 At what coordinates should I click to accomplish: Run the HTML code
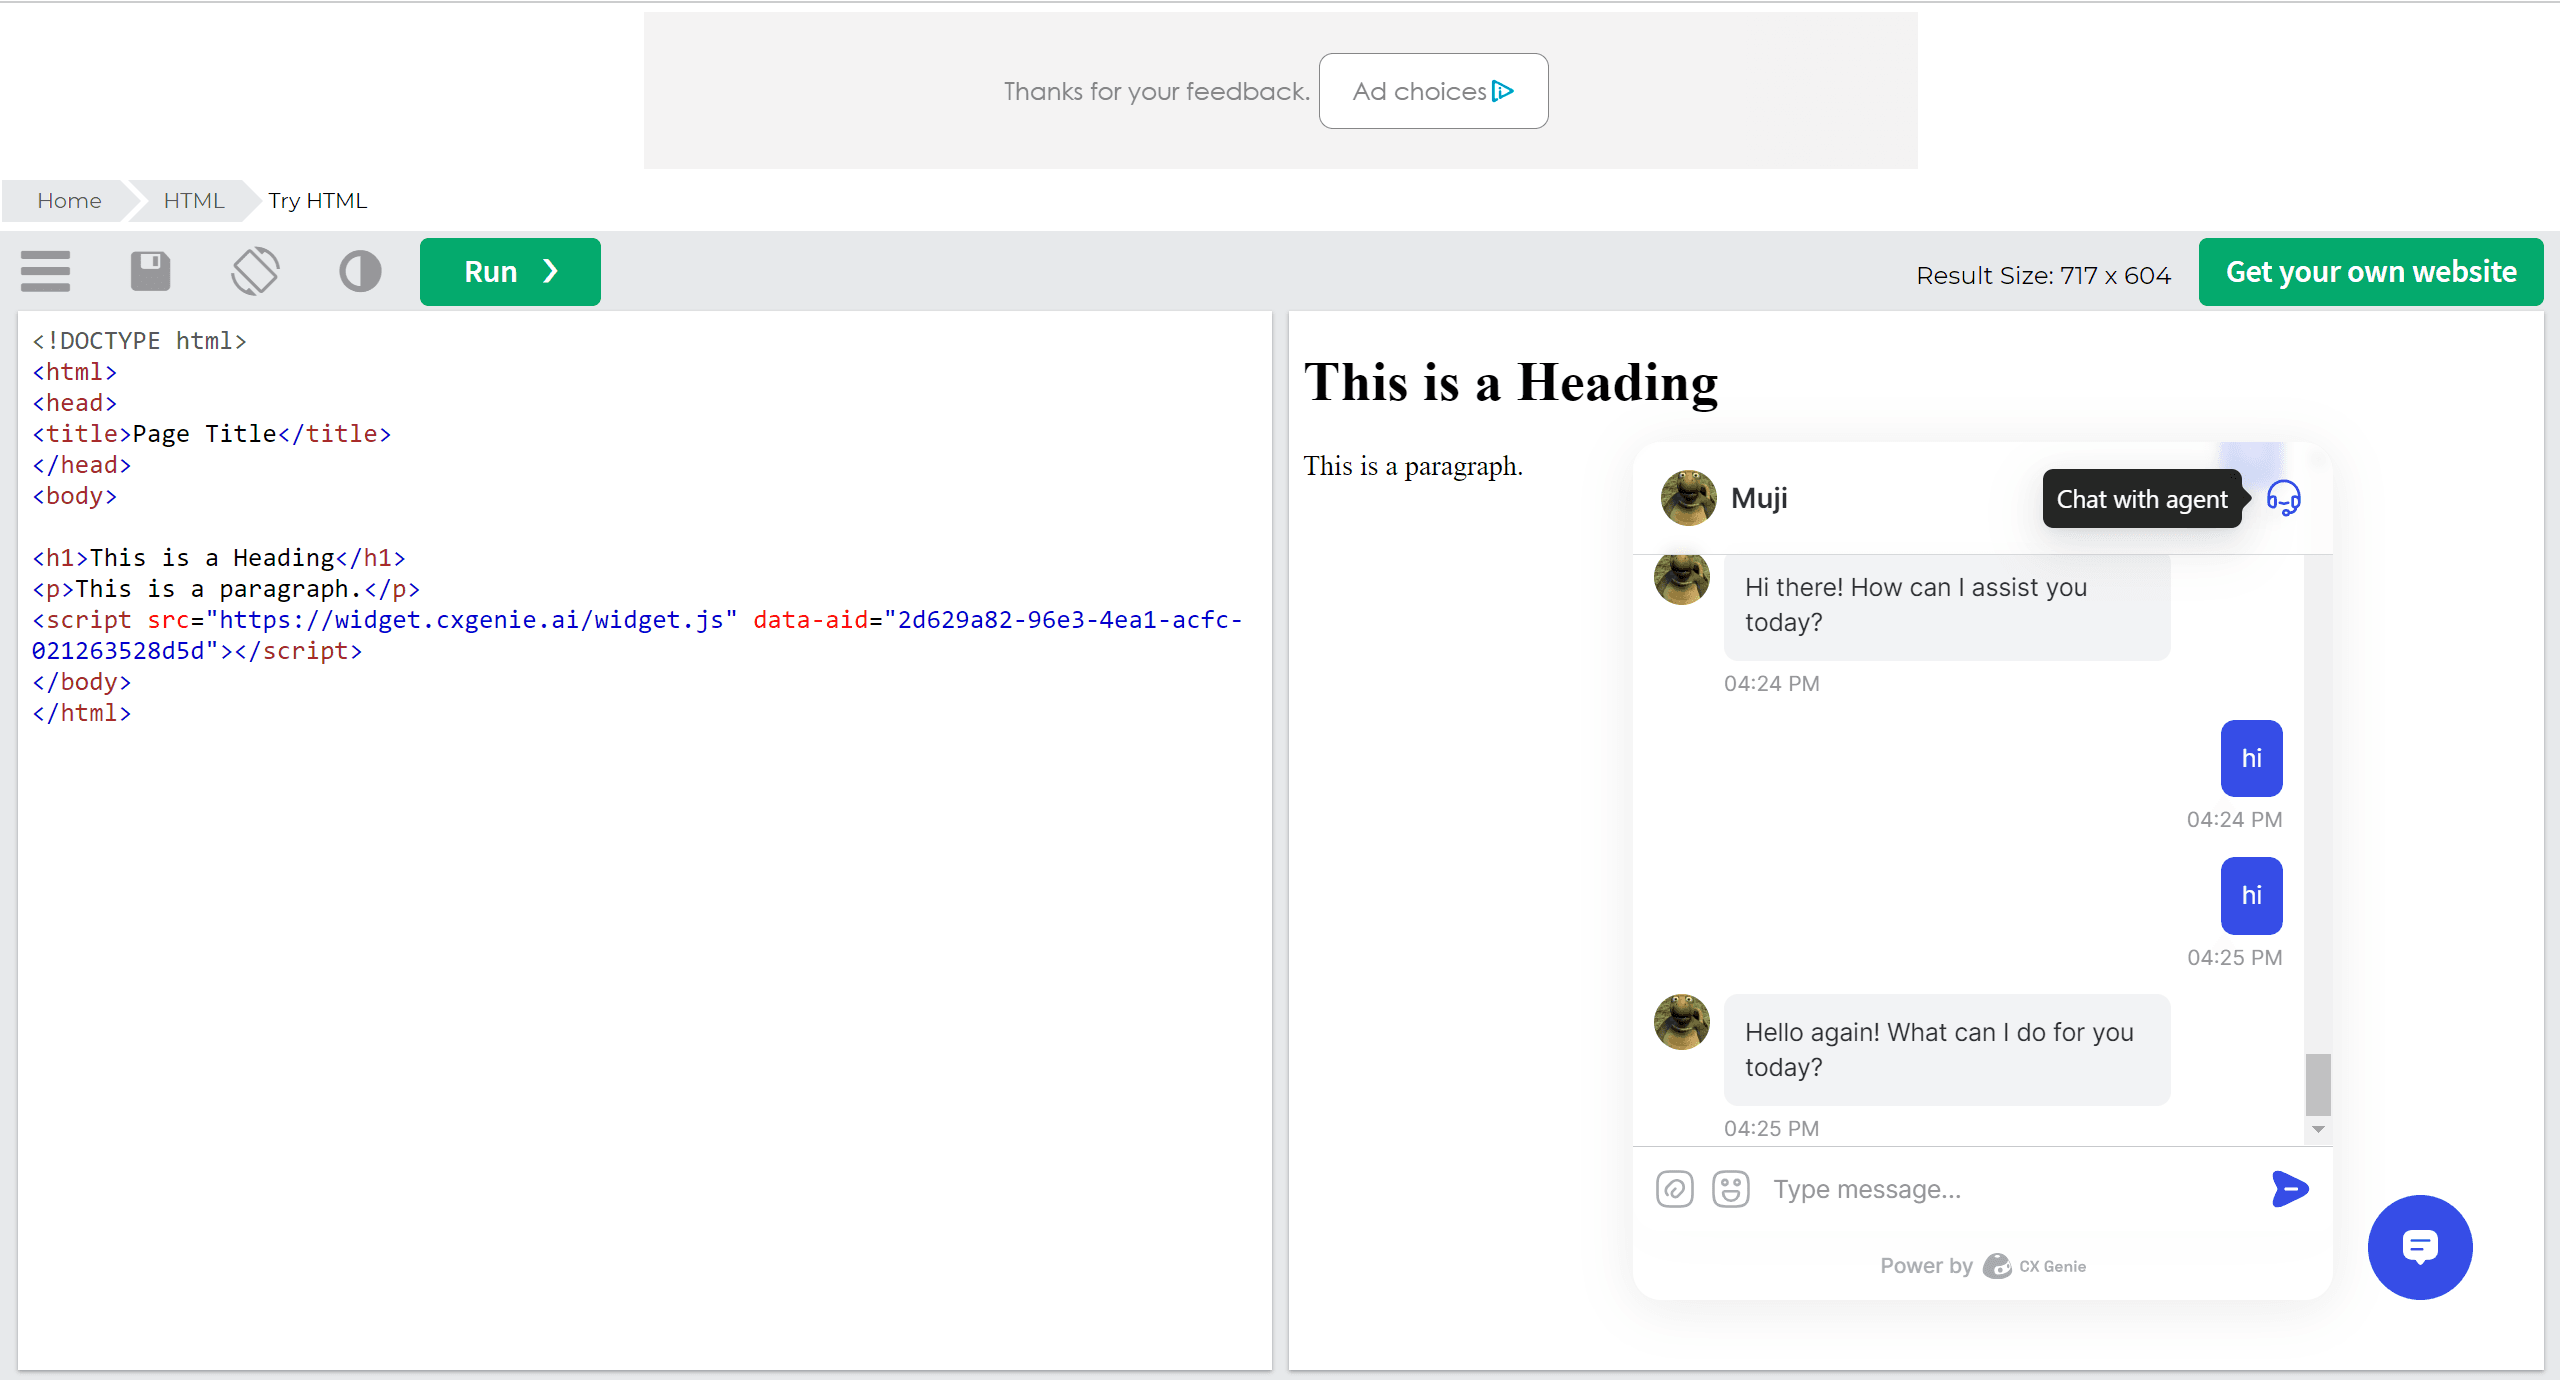pyautogui.click(x=510, y=272)
